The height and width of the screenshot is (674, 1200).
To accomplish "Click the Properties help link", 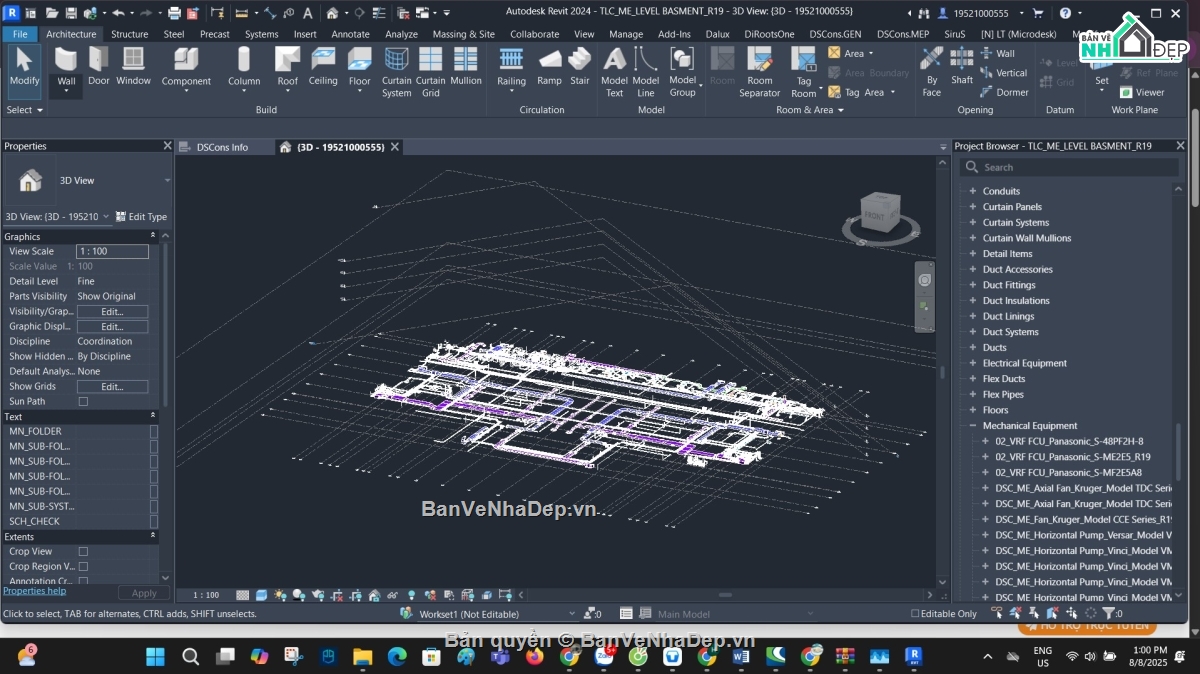I will (36, 590).
